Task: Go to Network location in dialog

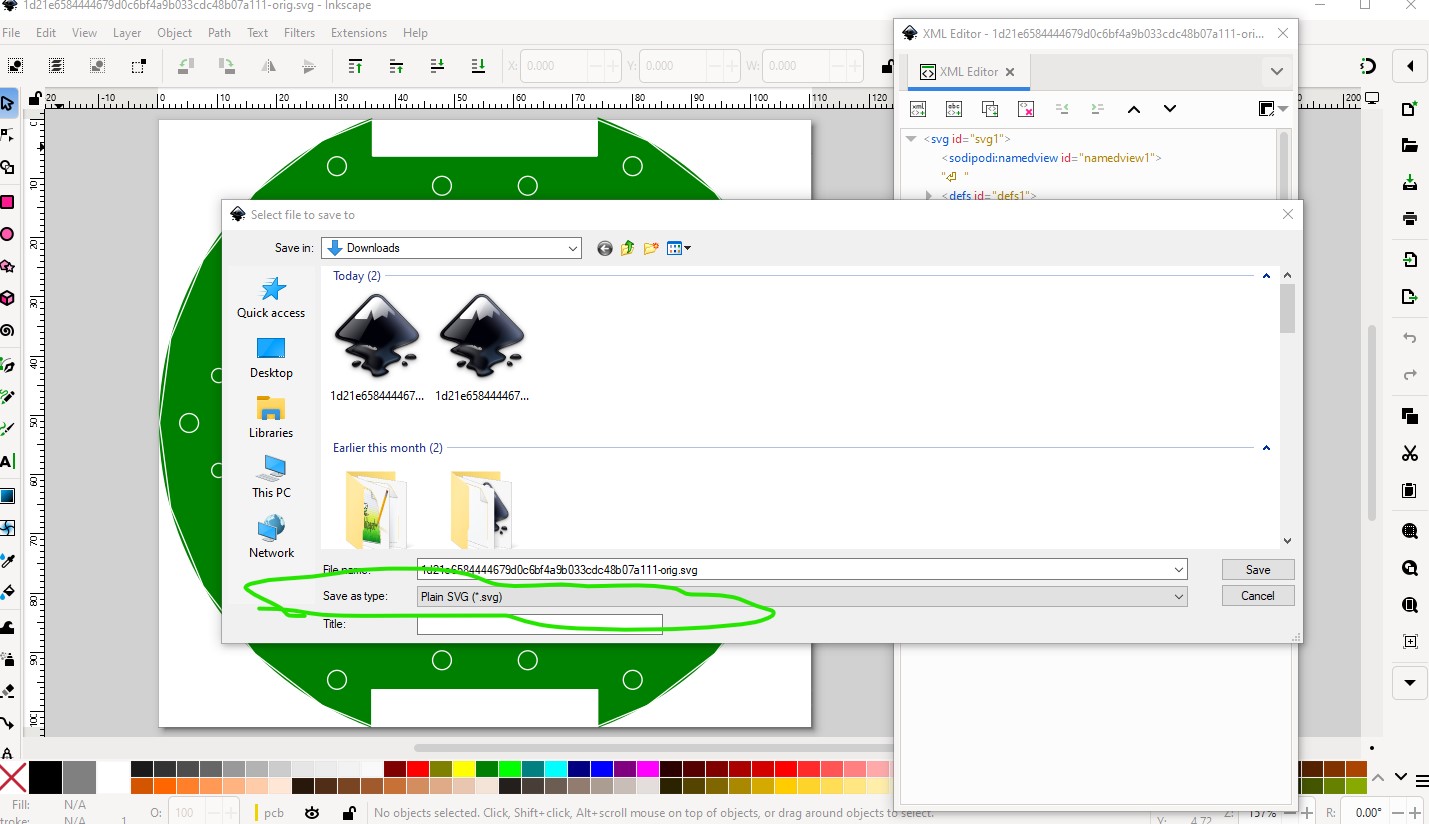Action: pos(271,537)
